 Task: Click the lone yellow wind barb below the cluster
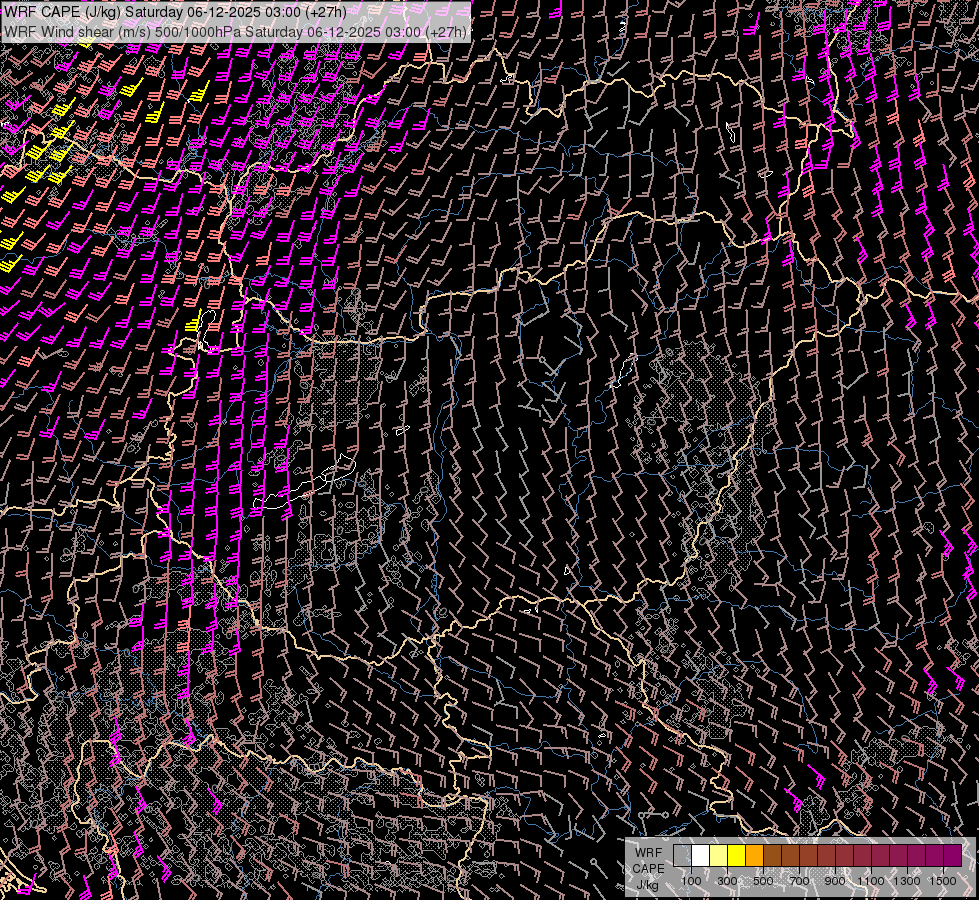196,322
